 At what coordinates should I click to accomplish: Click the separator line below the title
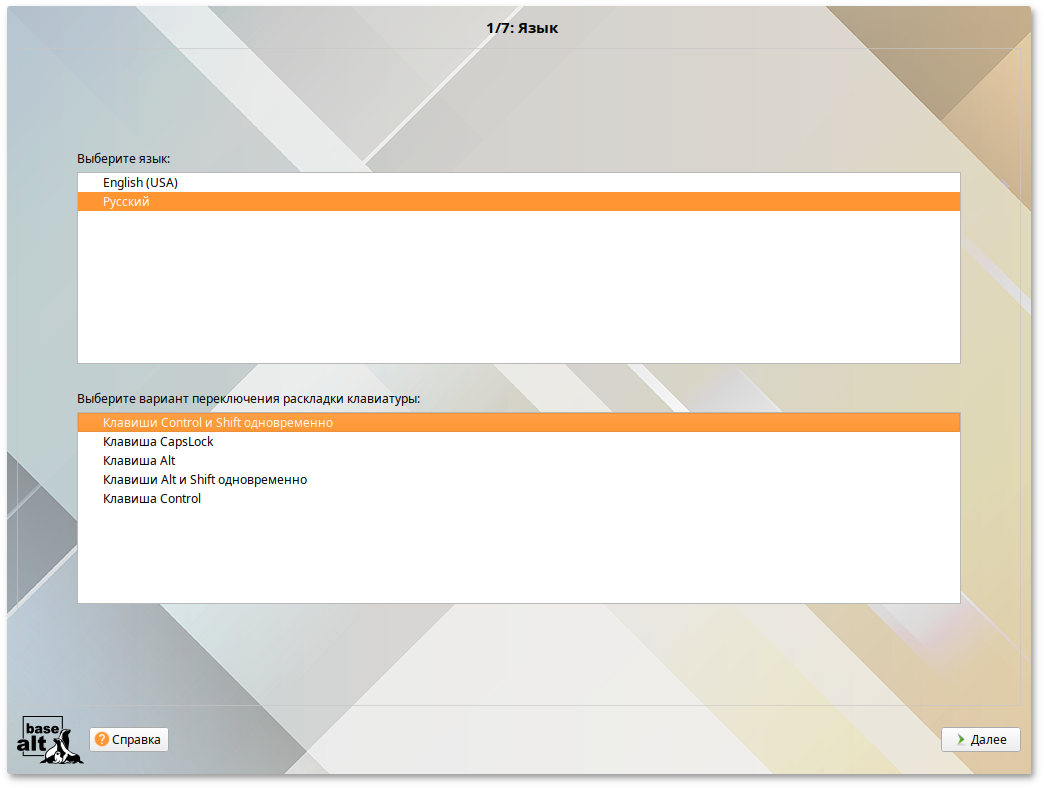[x=522, y=48]
